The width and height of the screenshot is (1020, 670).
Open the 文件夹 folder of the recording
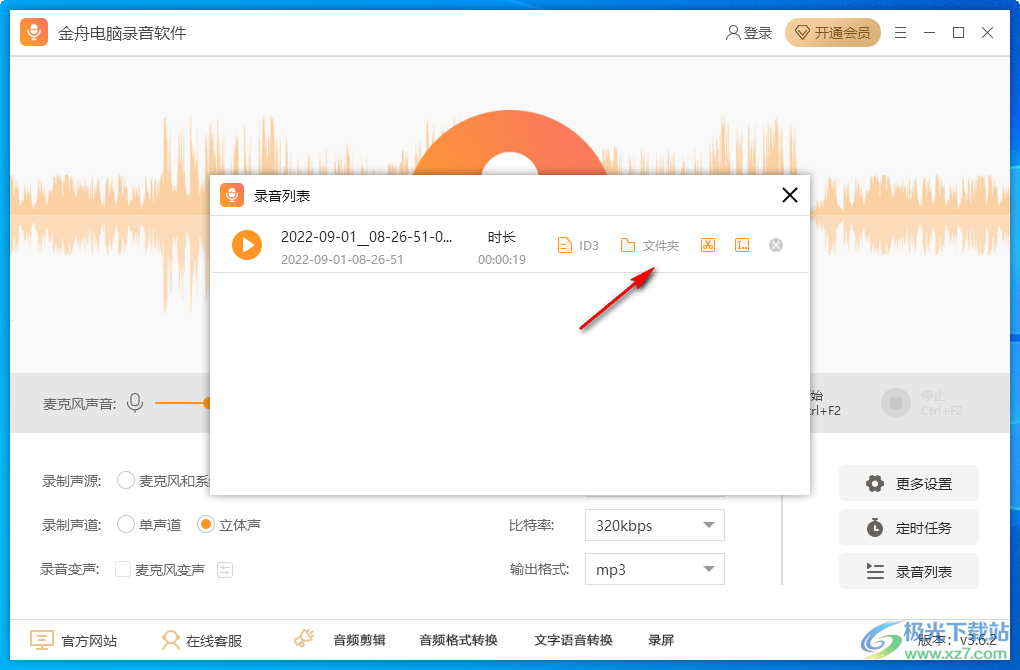pos(649,244)
